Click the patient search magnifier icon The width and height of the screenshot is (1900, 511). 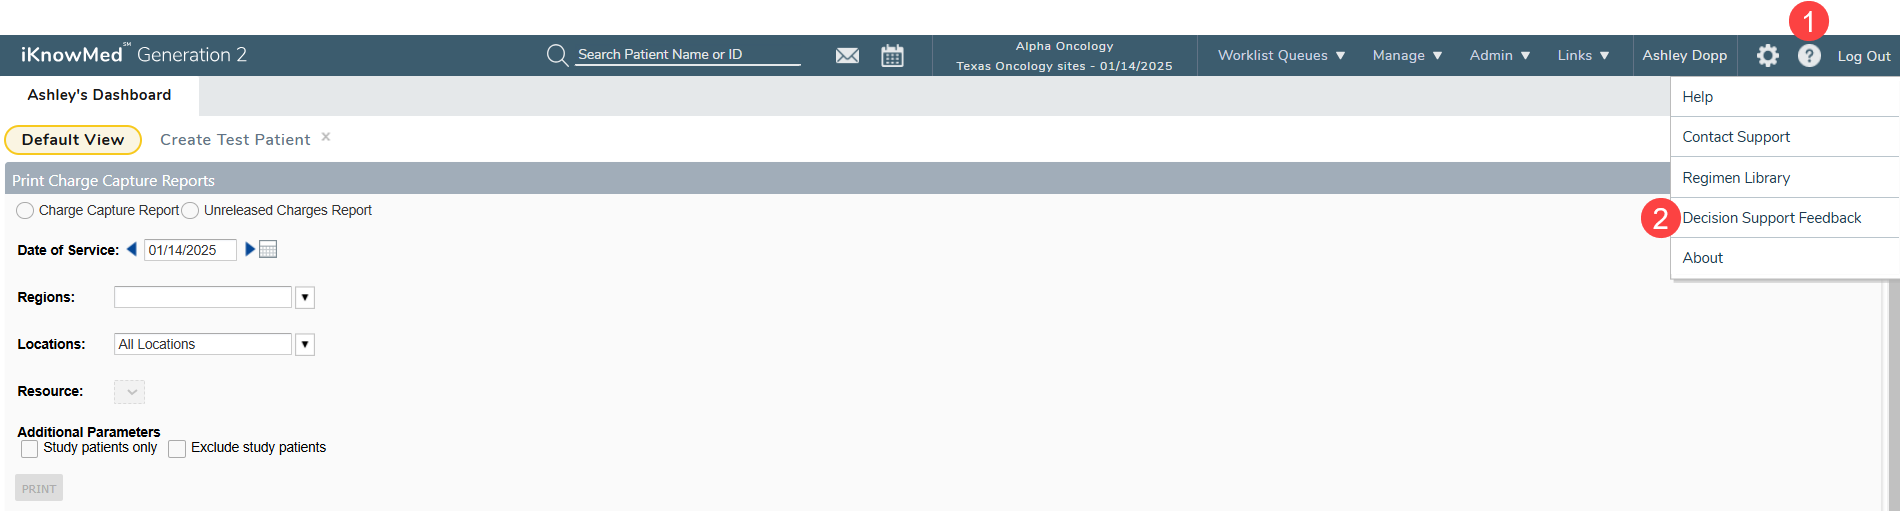pyautogui.click(x=557, y=55)
